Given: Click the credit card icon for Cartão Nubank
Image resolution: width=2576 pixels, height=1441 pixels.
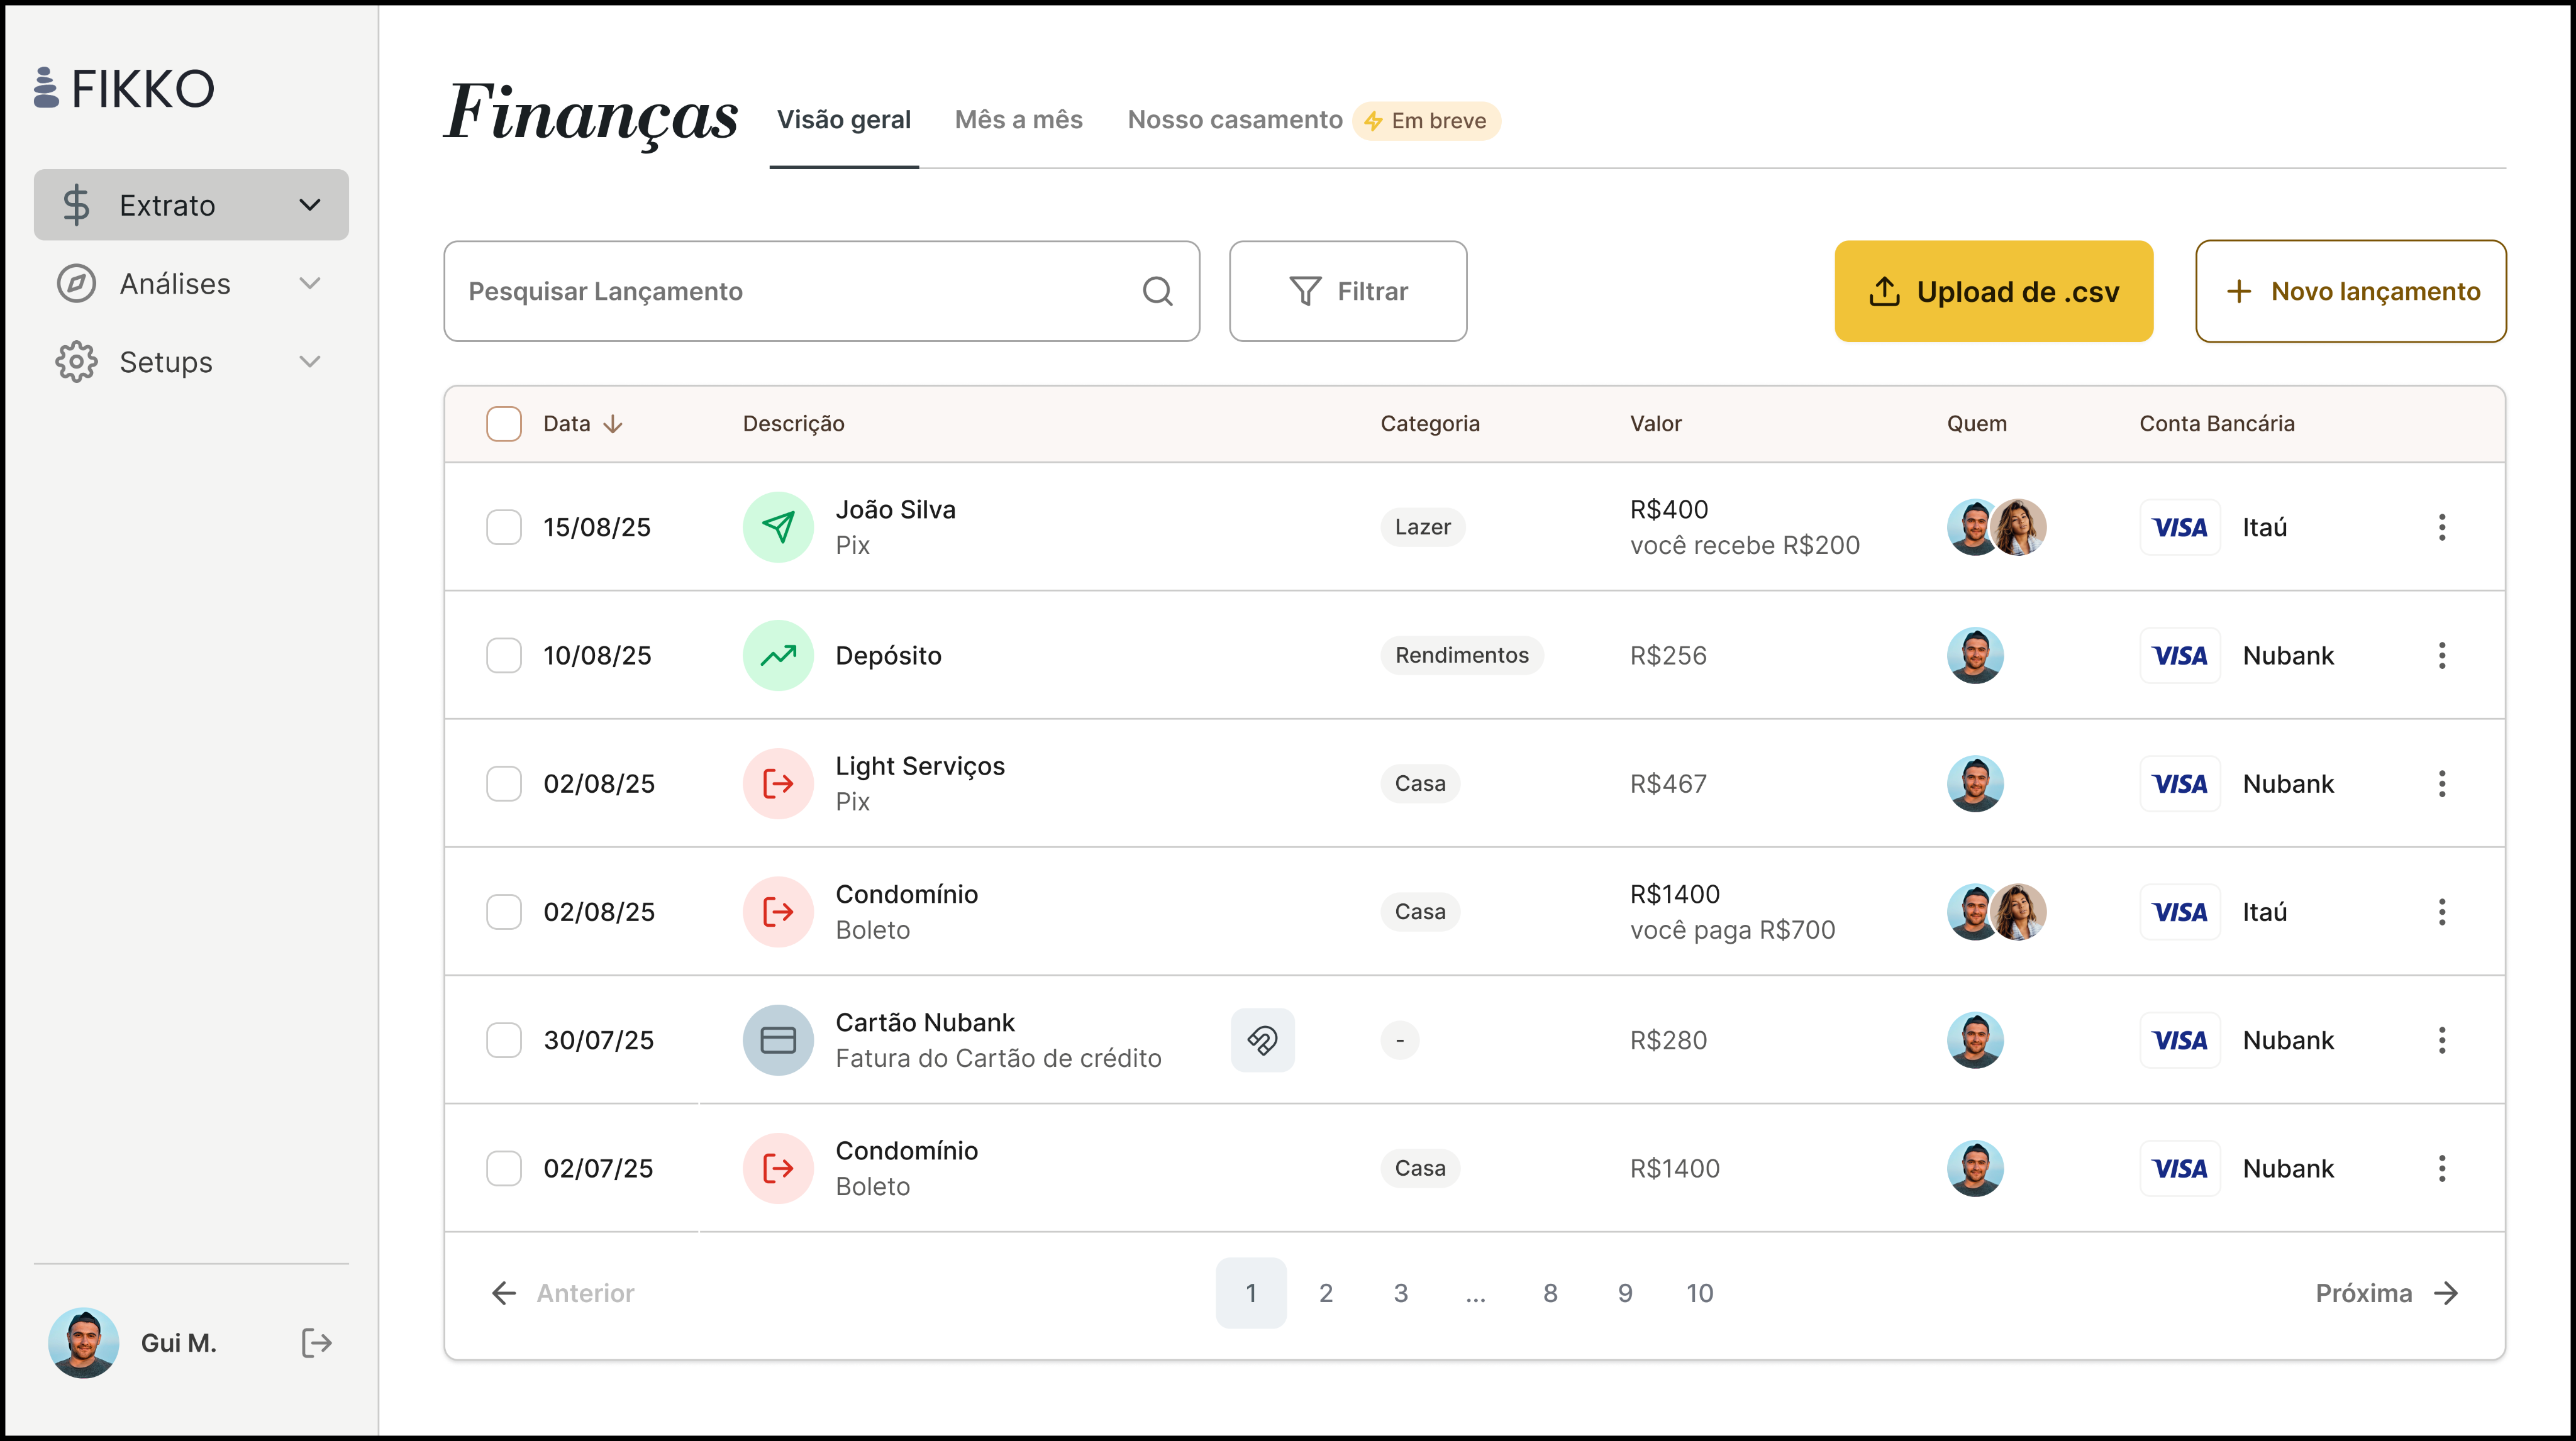Looking at the screenshot, I should click(x=778, y=1040).
